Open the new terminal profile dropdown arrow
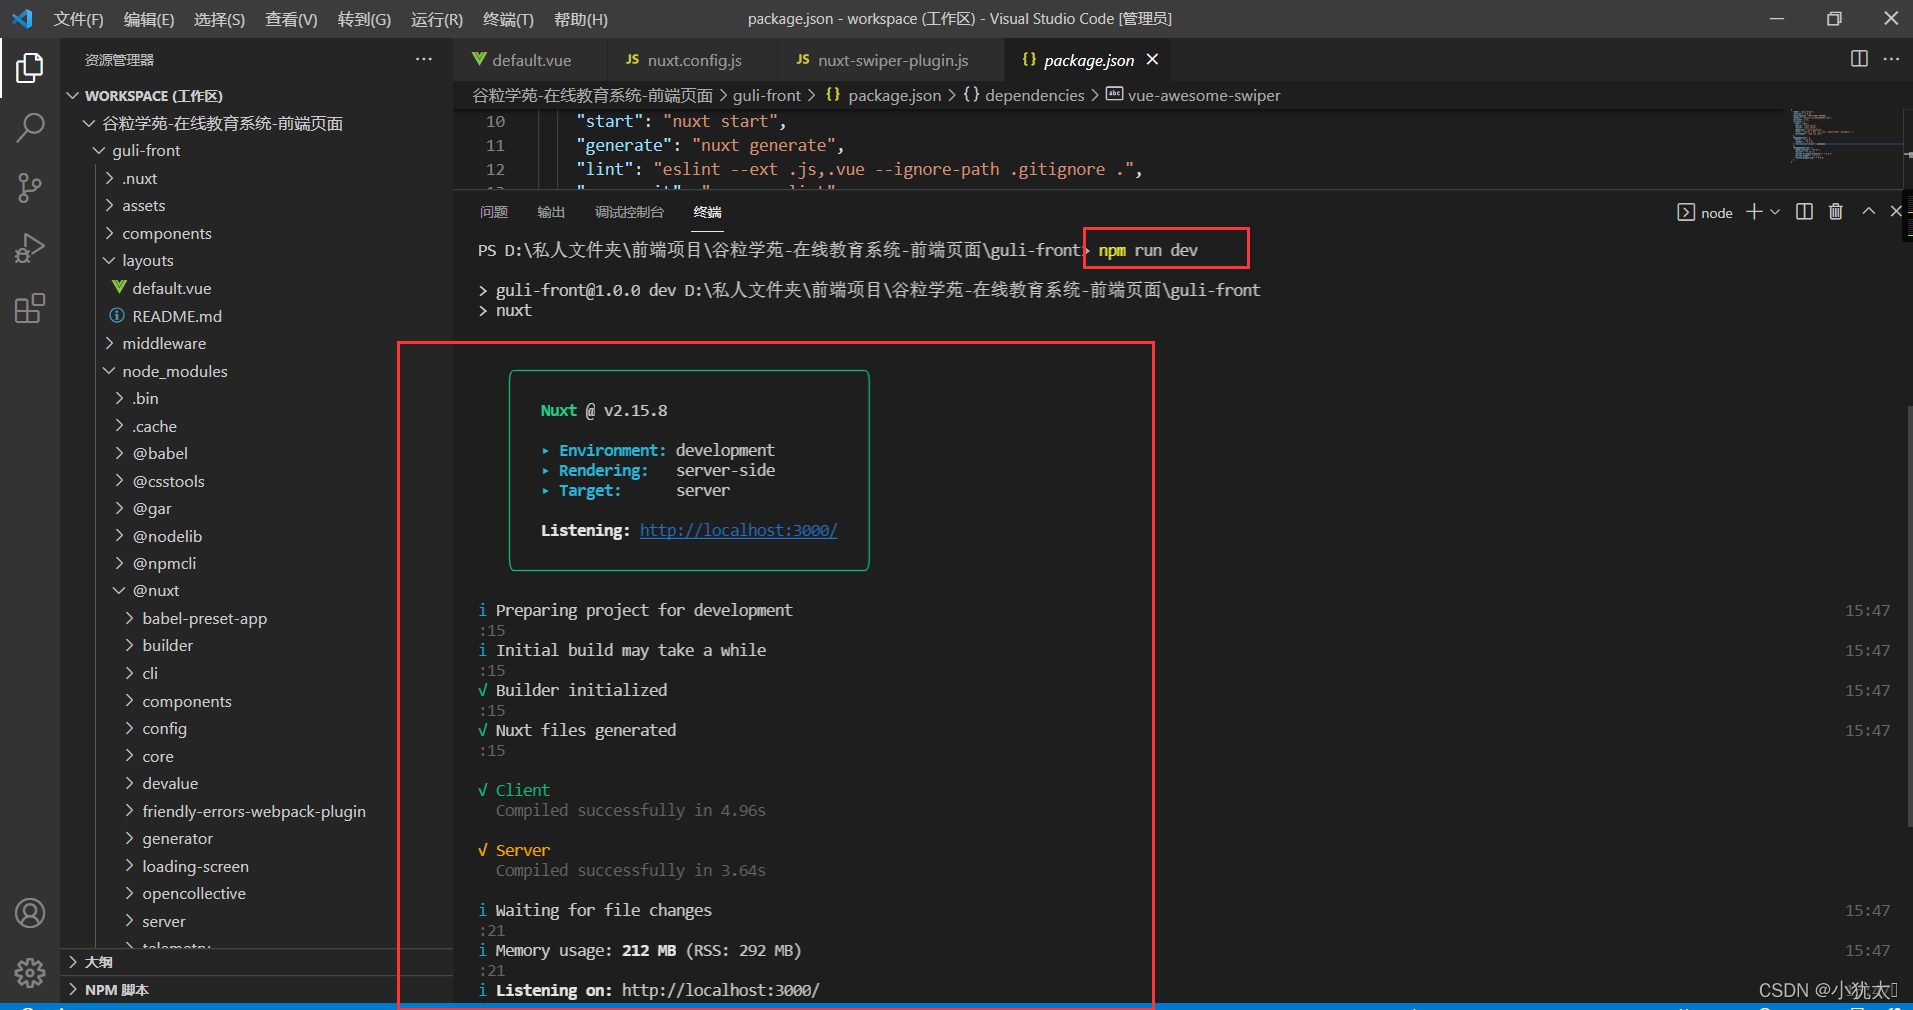 tap(1775, 212)
